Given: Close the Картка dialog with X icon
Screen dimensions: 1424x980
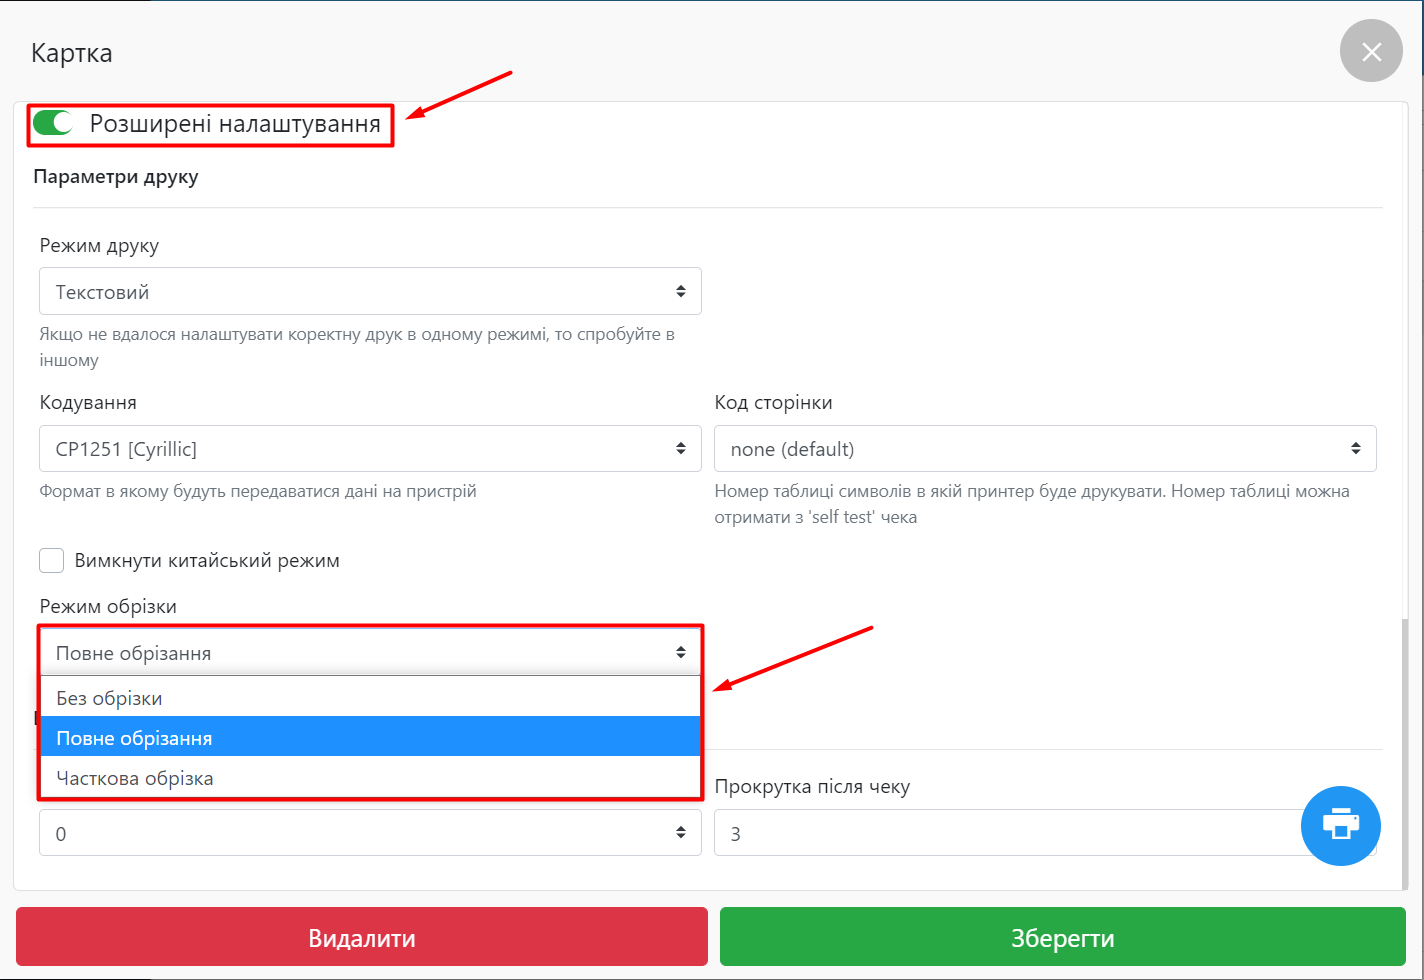Looking at the screenshot, I should (1371, 51).
